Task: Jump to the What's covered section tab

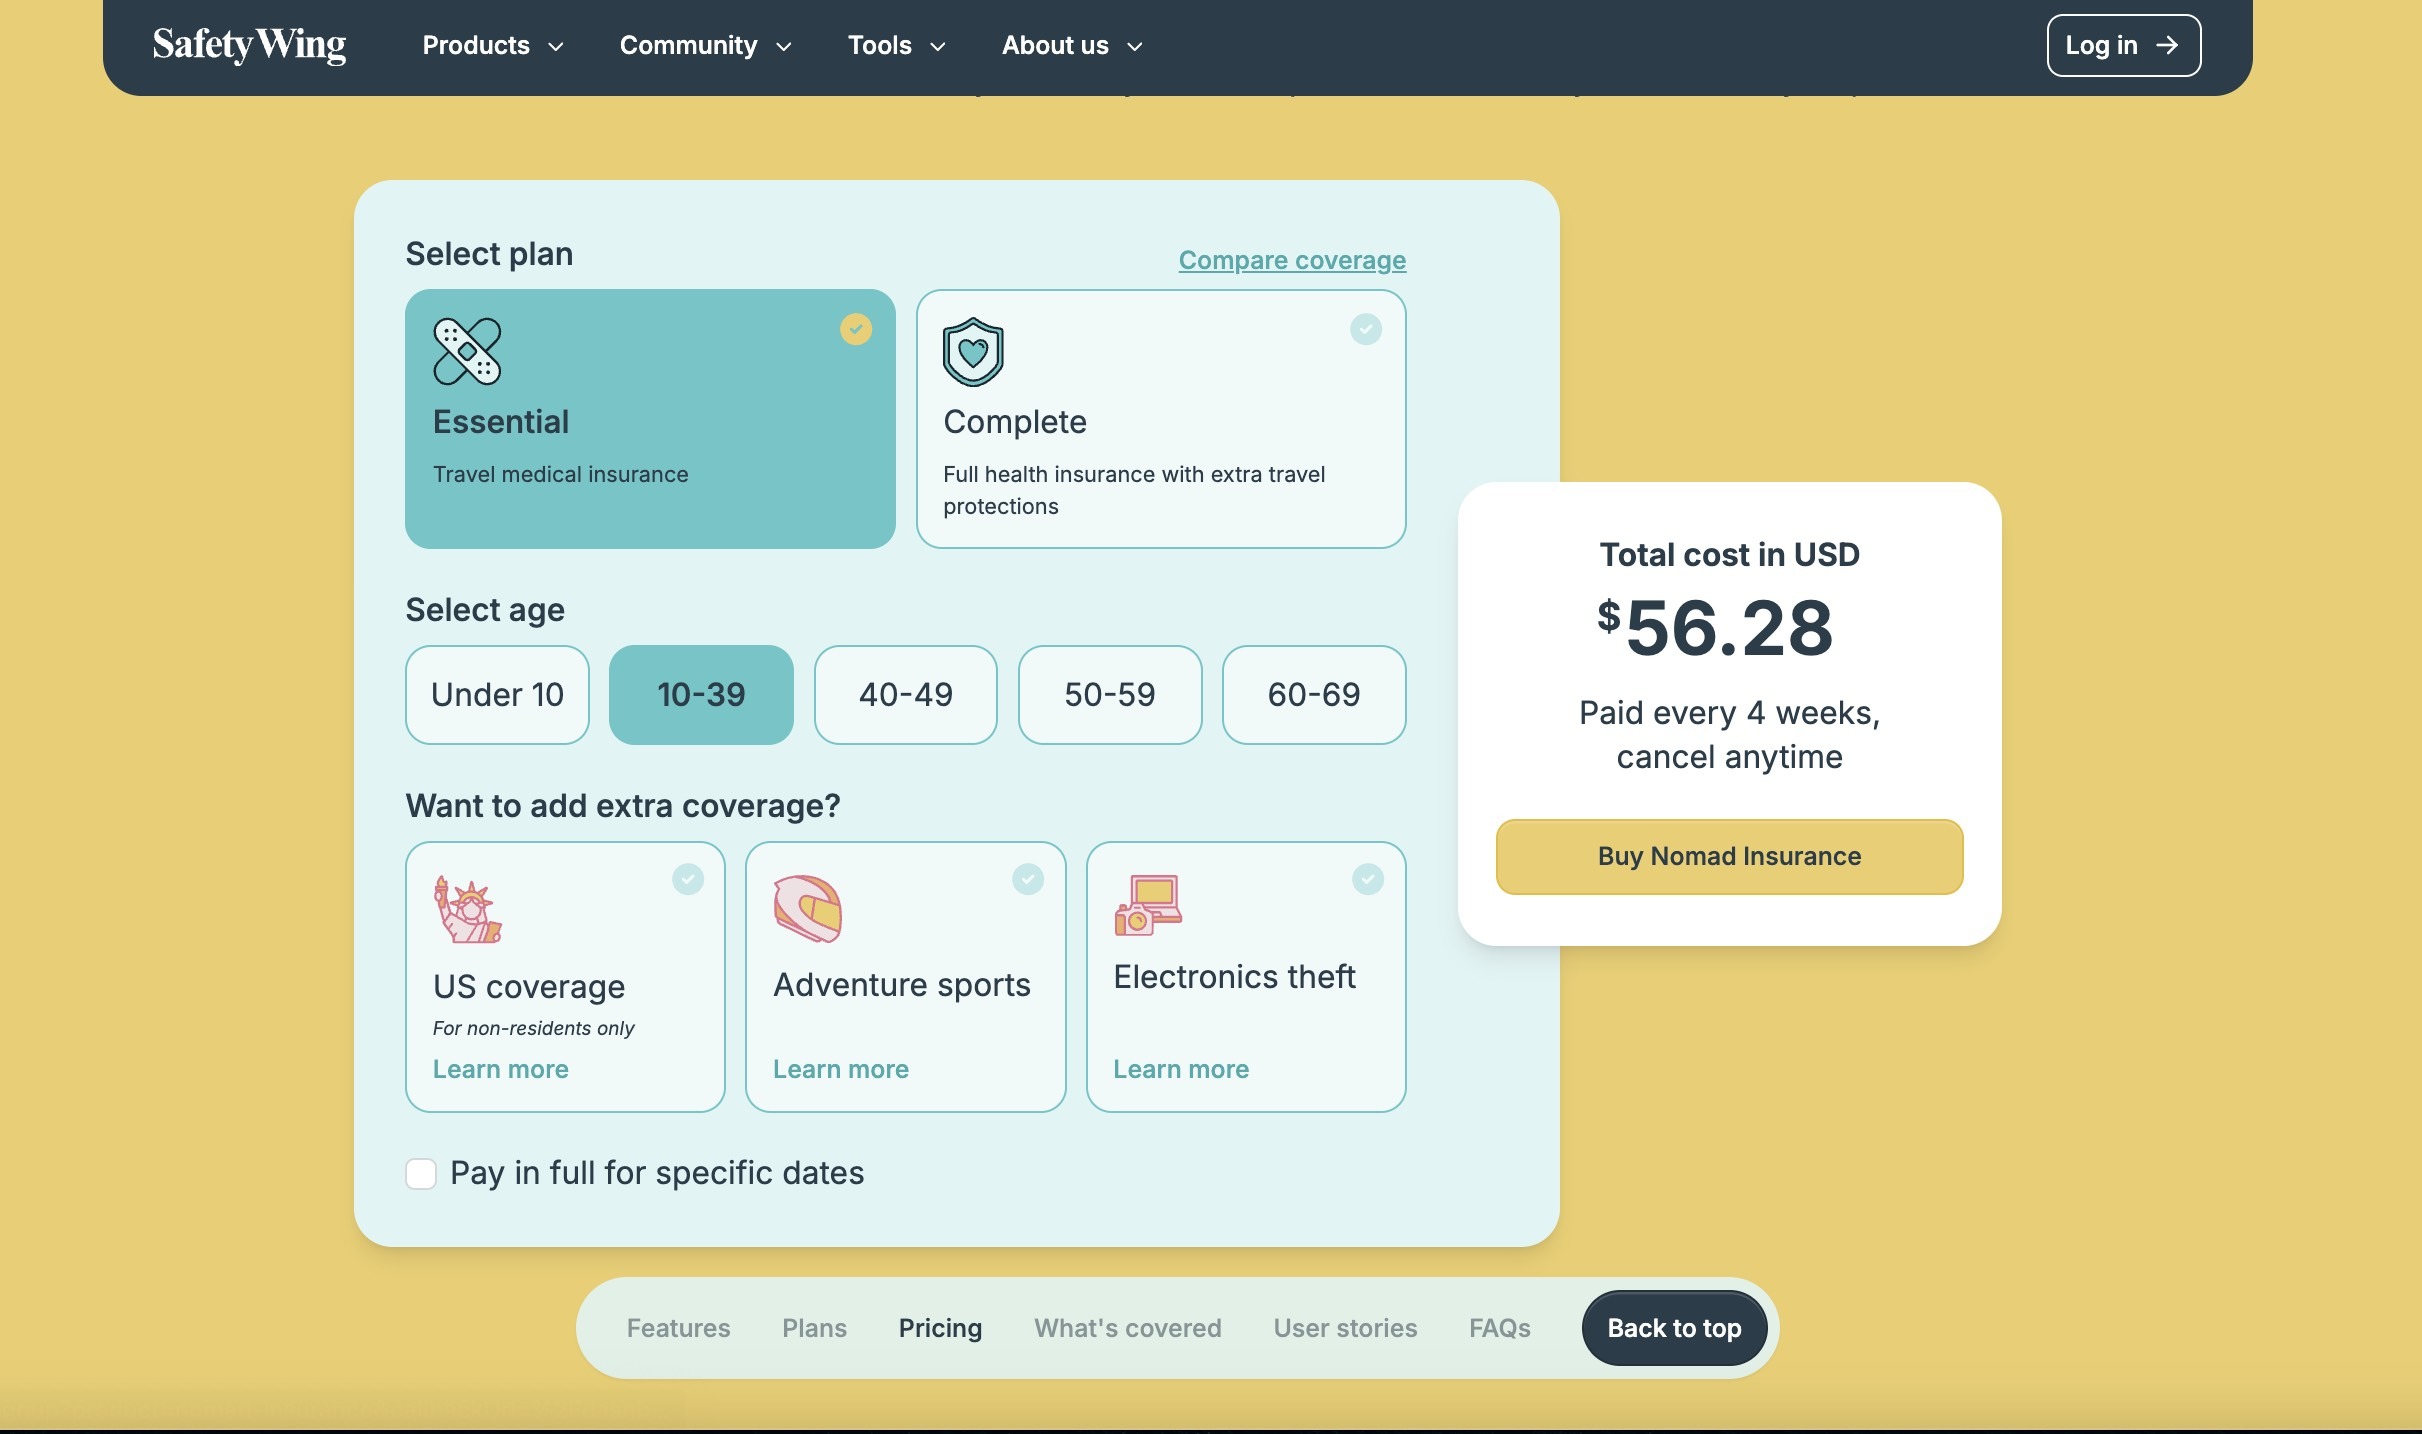Action: [1127, 1328]
